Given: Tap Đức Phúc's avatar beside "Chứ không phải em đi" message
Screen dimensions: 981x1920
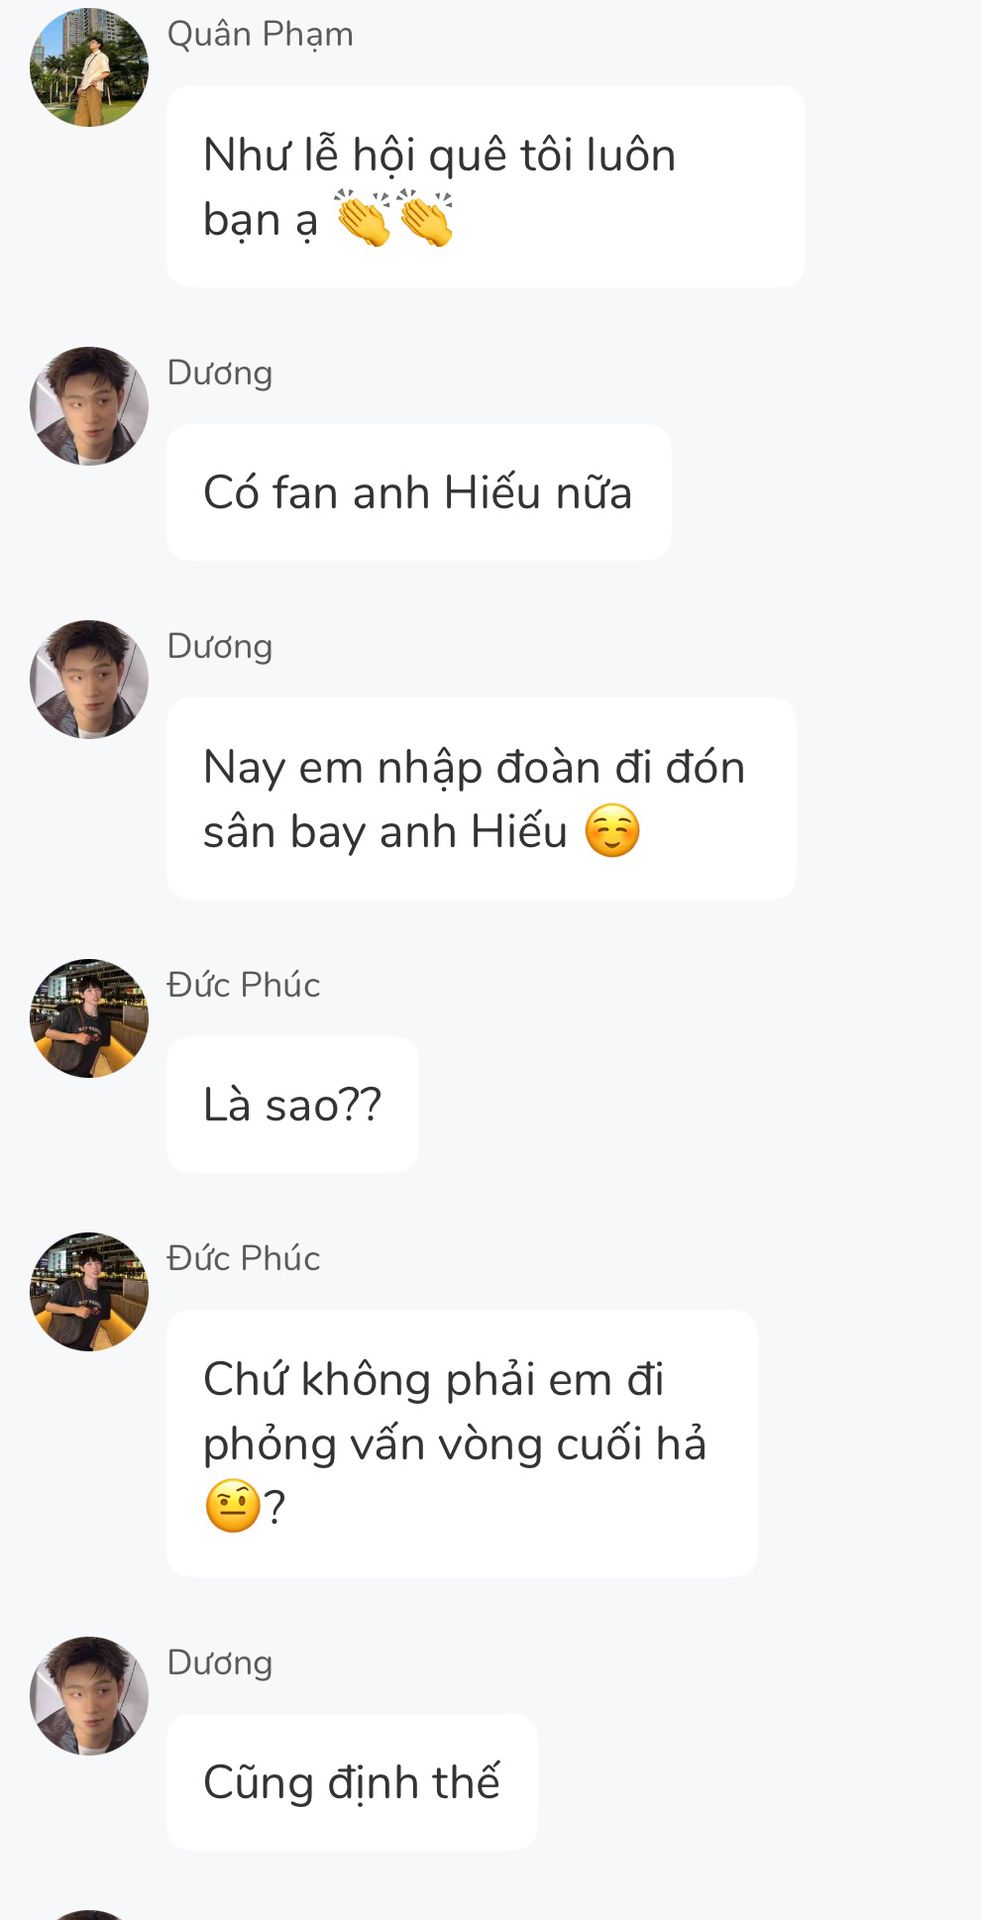Looking at the screenshot, I should click(89, 1291).
